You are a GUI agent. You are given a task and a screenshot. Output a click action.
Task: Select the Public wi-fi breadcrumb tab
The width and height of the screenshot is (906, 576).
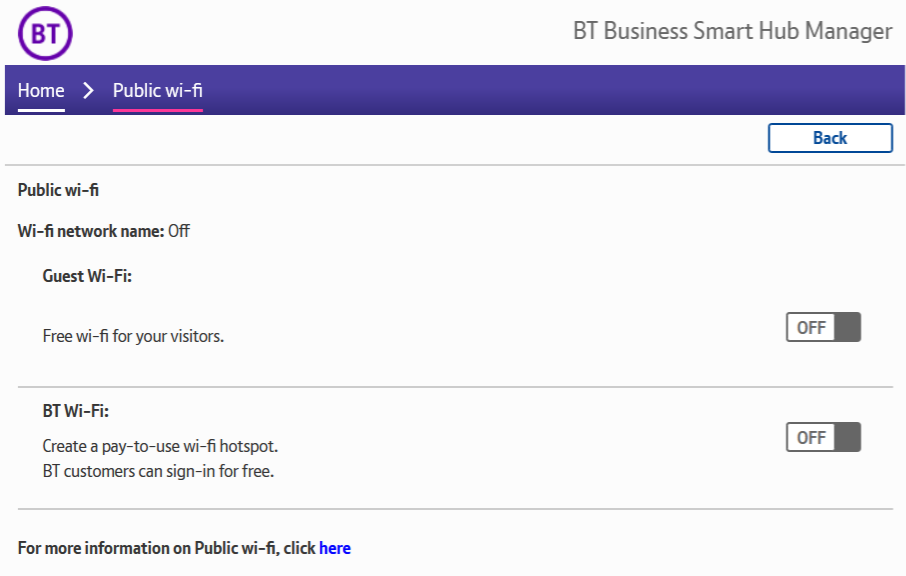(157, 90)
